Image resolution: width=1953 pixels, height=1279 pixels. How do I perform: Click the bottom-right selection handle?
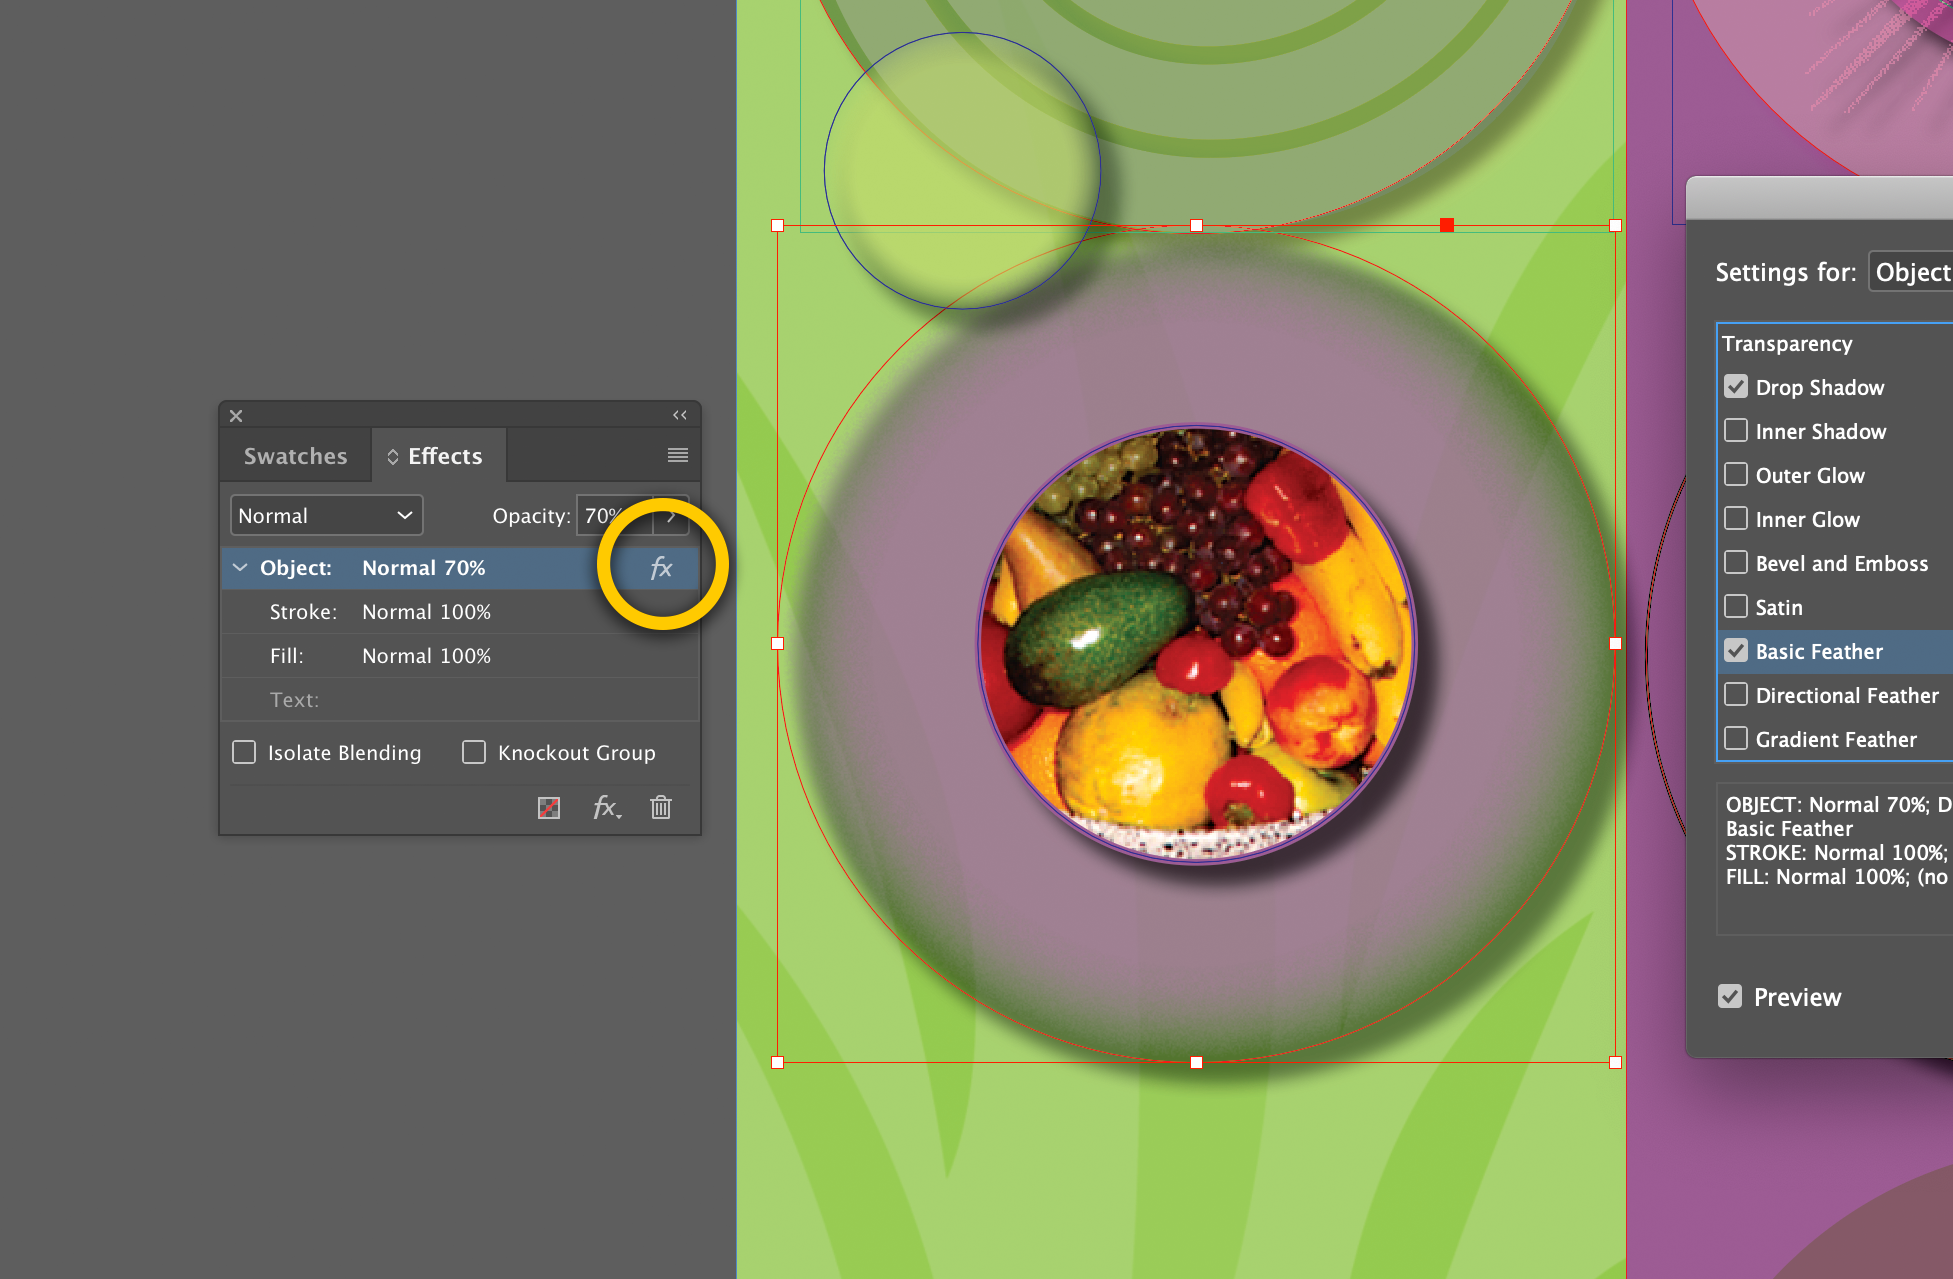[x=1615, y=1062]
